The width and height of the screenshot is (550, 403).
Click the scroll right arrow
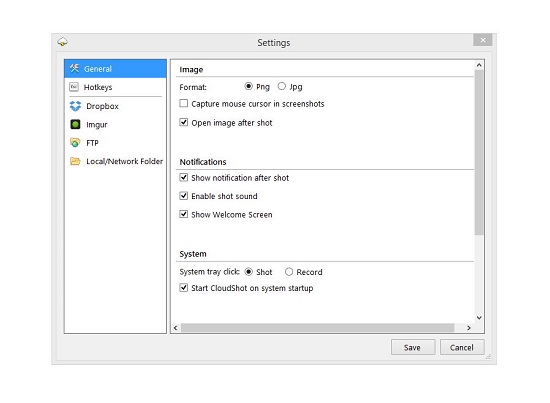pos(469,328)
